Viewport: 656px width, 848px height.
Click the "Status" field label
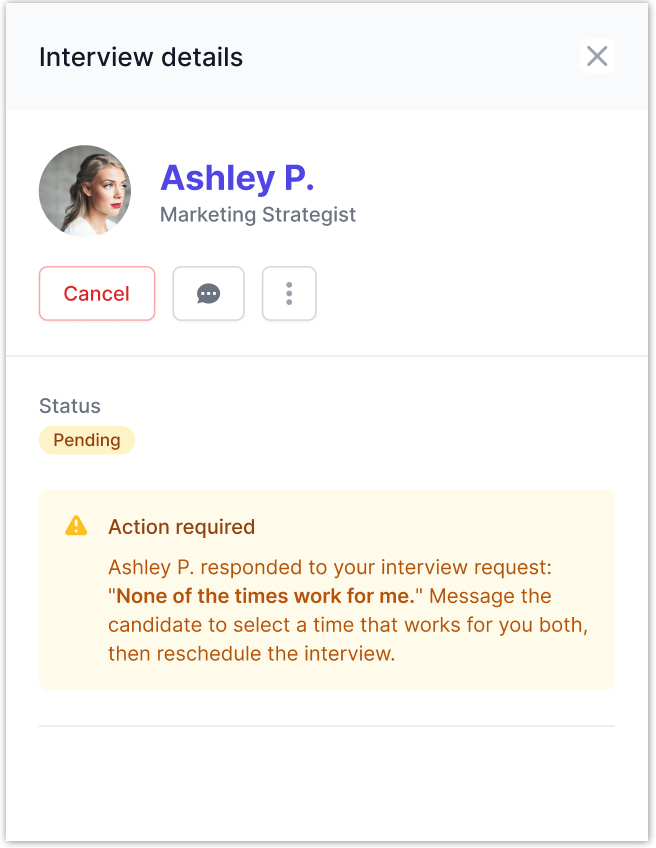[70, 406]
